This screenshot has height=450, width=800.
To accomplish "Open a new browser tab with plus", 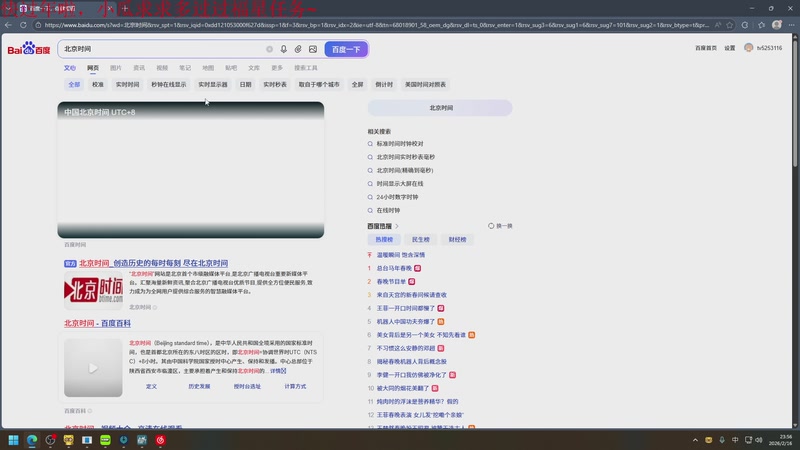I will click(x=125, y=8).
